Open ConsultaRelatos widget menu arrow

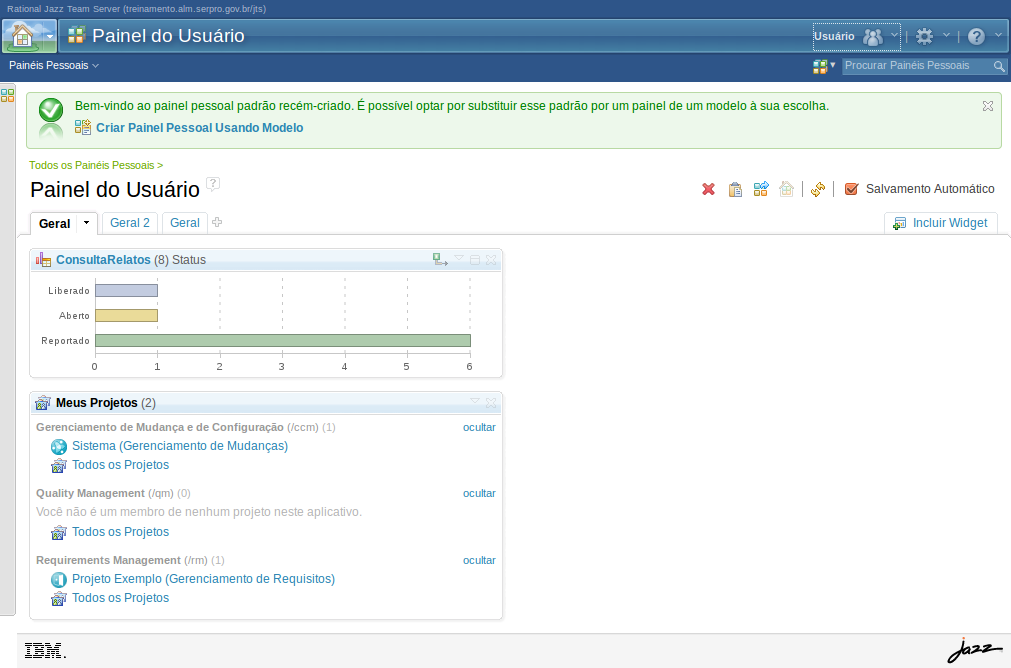[x=459, y=258]
